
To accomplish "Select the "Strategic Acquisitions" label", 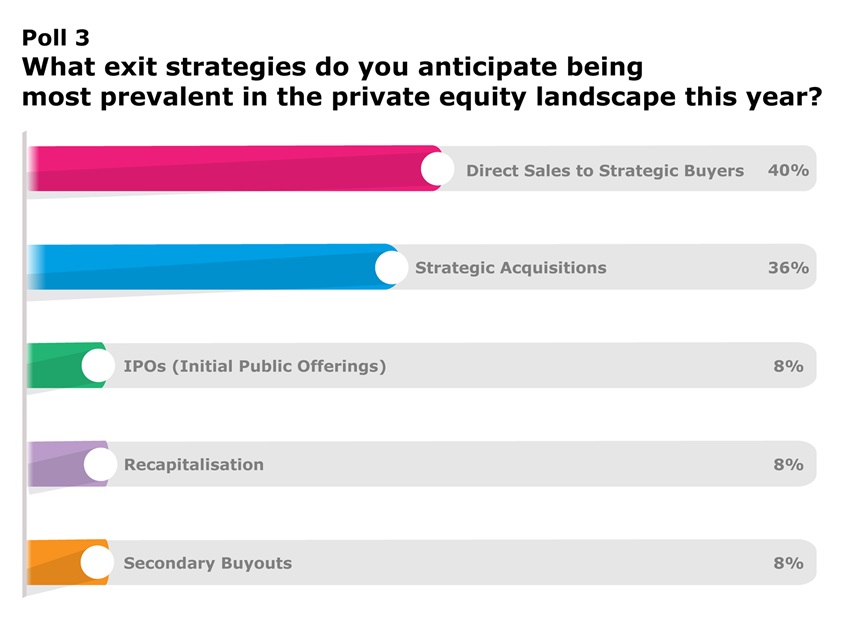I will [510, 268].
